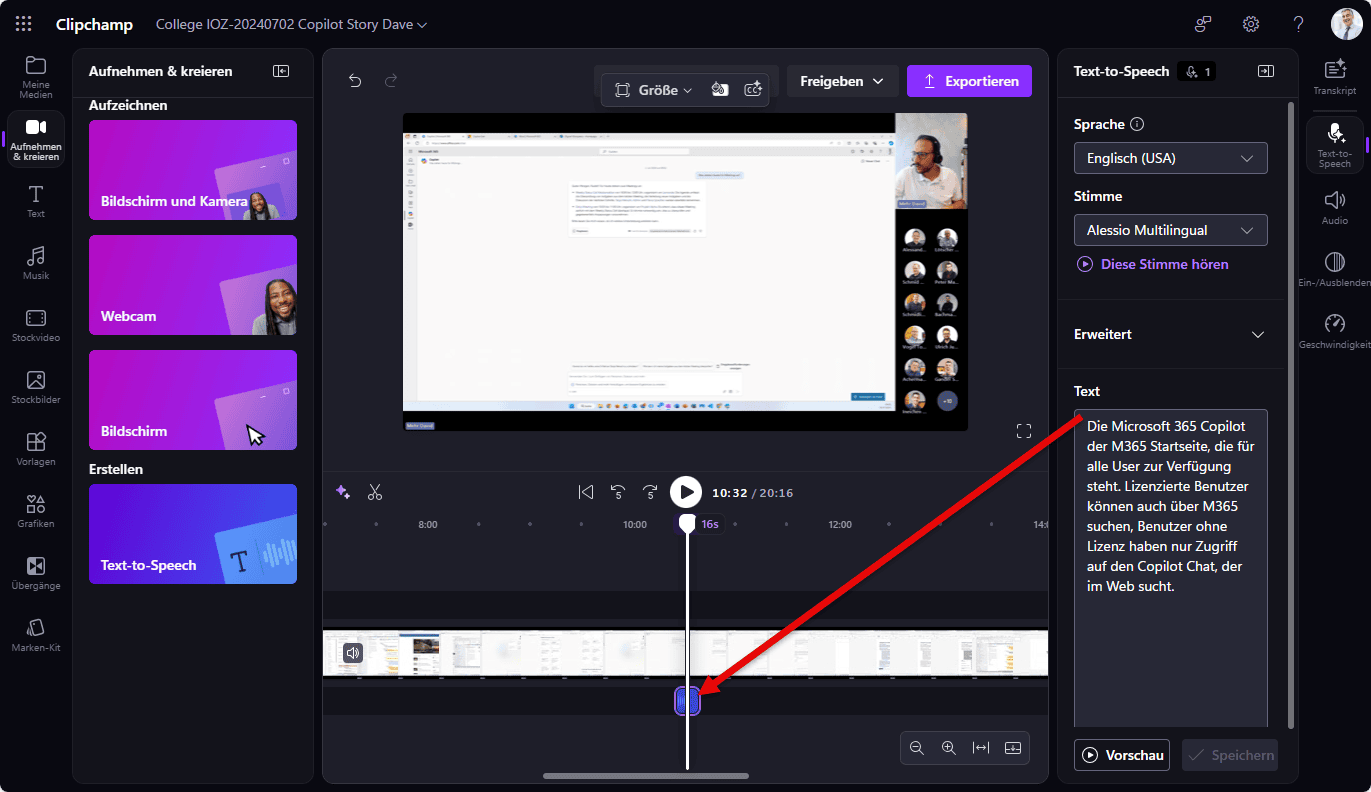Open the AI sparkle auto-compose tool

pos(343,492)
